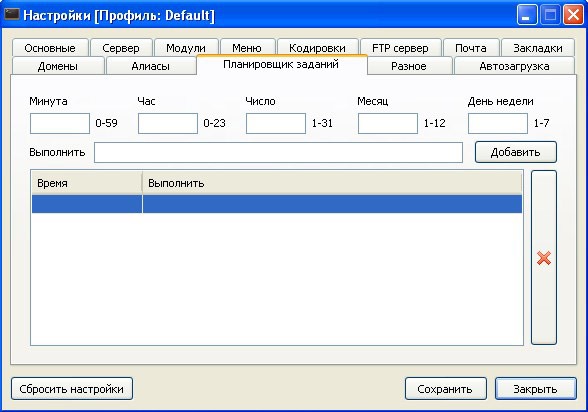Screen dimensions: 588x412
Task: Select the highlighted row in task list
Action: [277, 204]
